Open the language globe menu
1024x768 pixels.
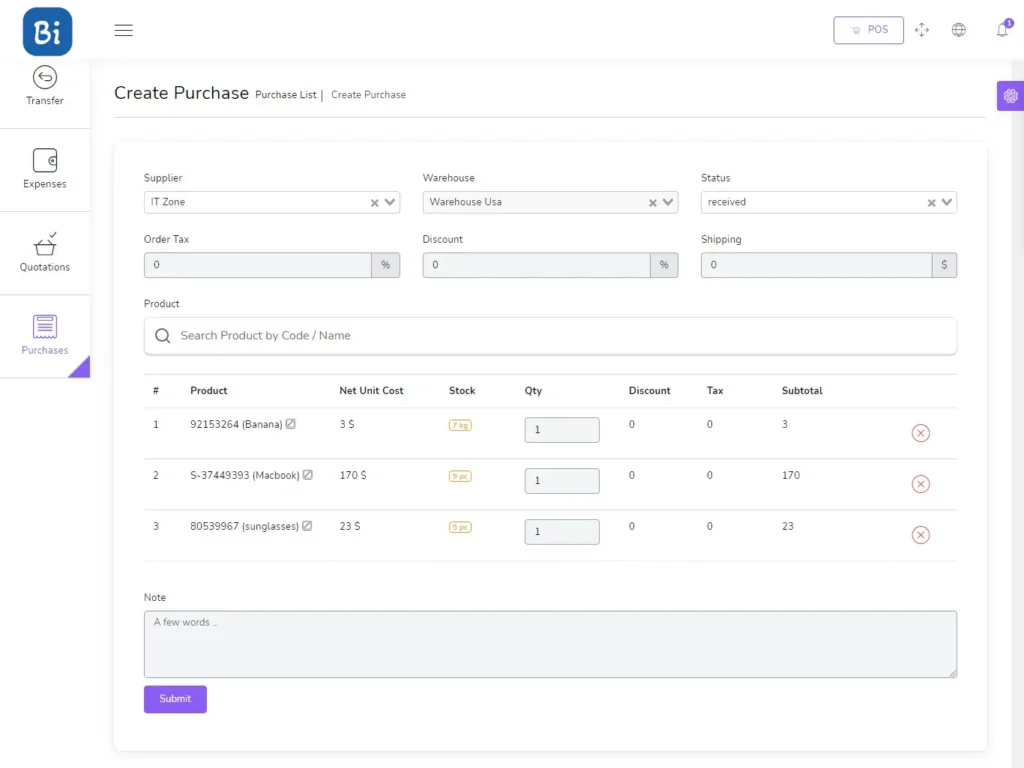958,30
